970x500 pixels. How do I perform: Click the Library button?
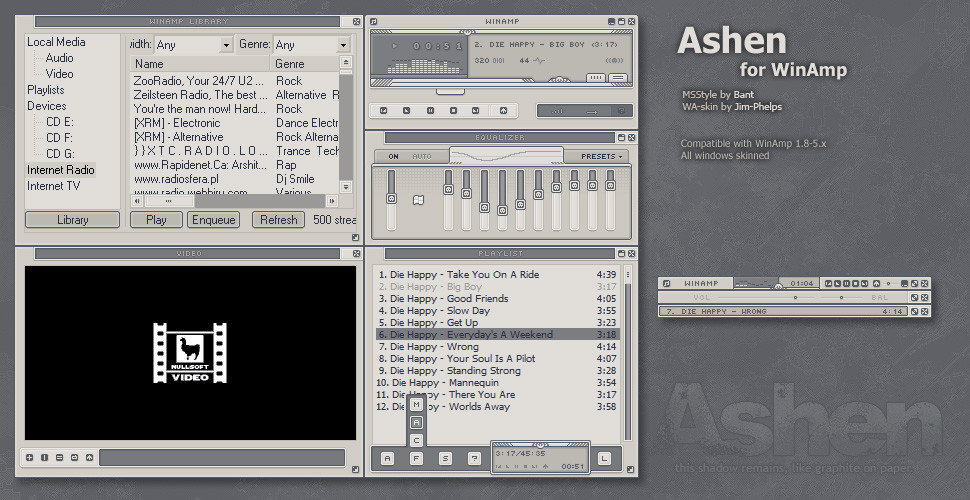point(72,220)
